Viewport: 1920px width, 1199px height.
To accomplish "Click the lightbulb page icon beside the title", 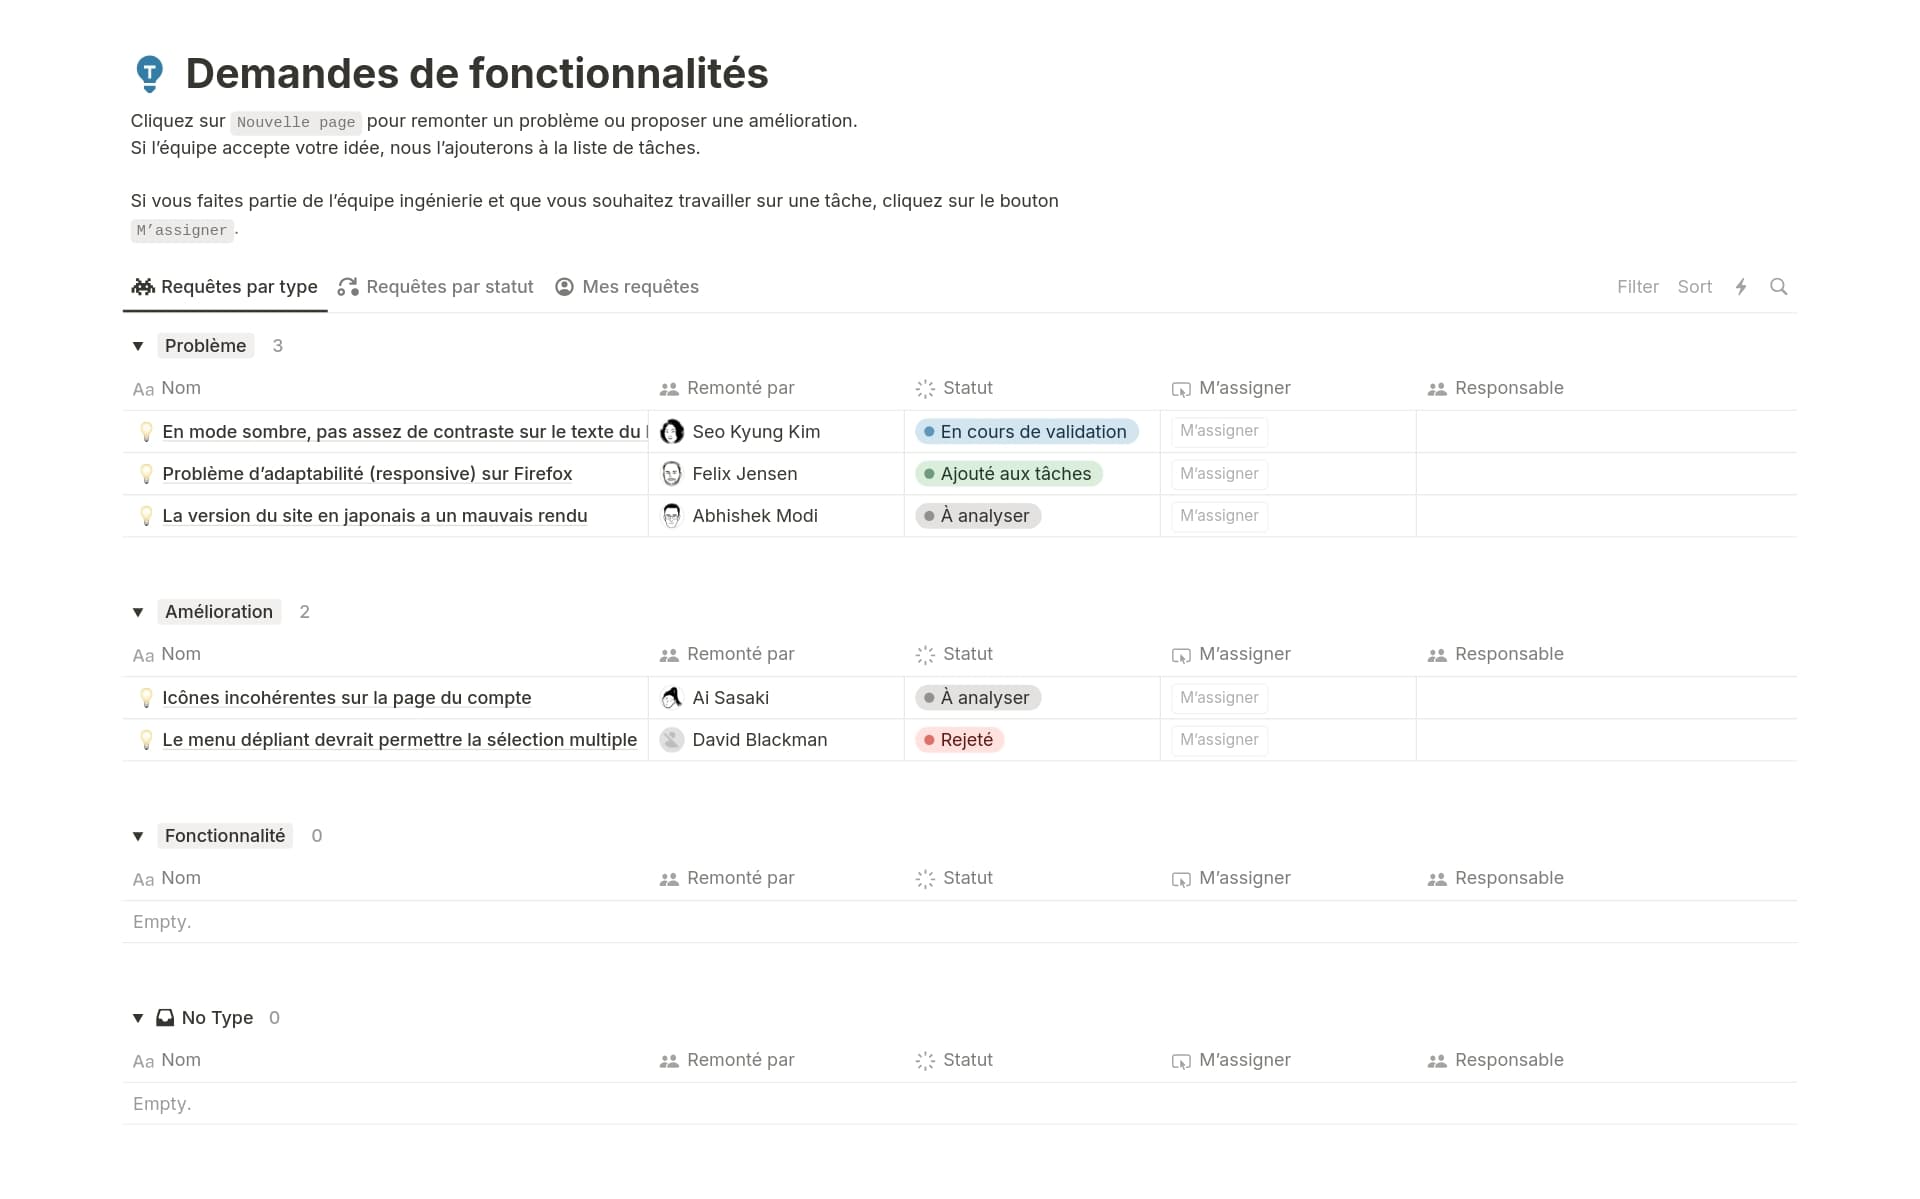I will [x=149, y=74].
